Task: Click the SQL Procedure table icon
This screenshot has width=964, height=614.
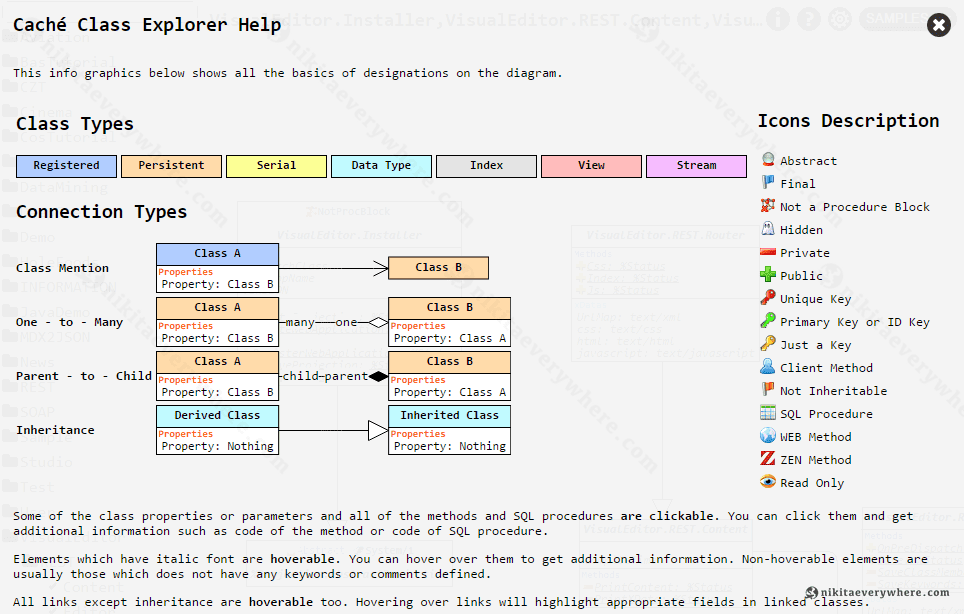Action: pyautogui.click(x=767, y=413)
